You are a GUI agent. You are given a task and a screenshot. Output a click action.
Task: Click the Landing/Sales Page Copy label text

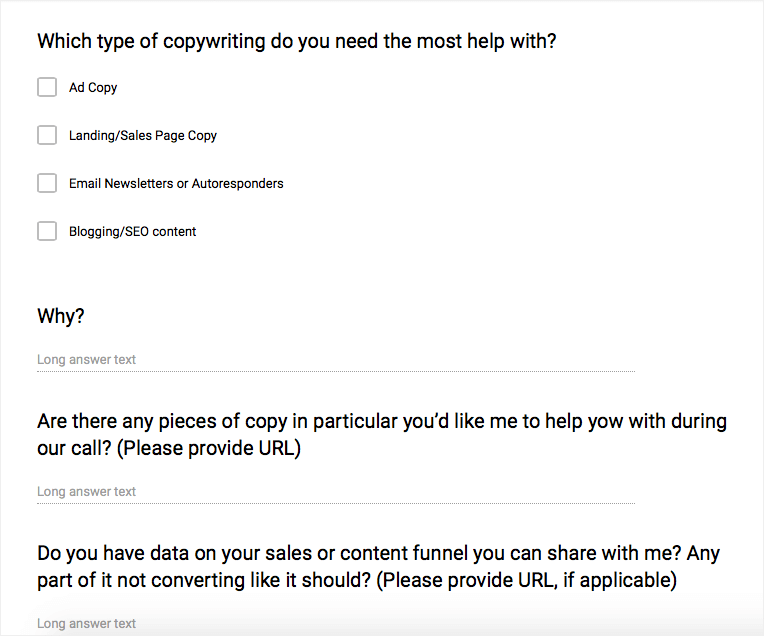pos(143,136)
